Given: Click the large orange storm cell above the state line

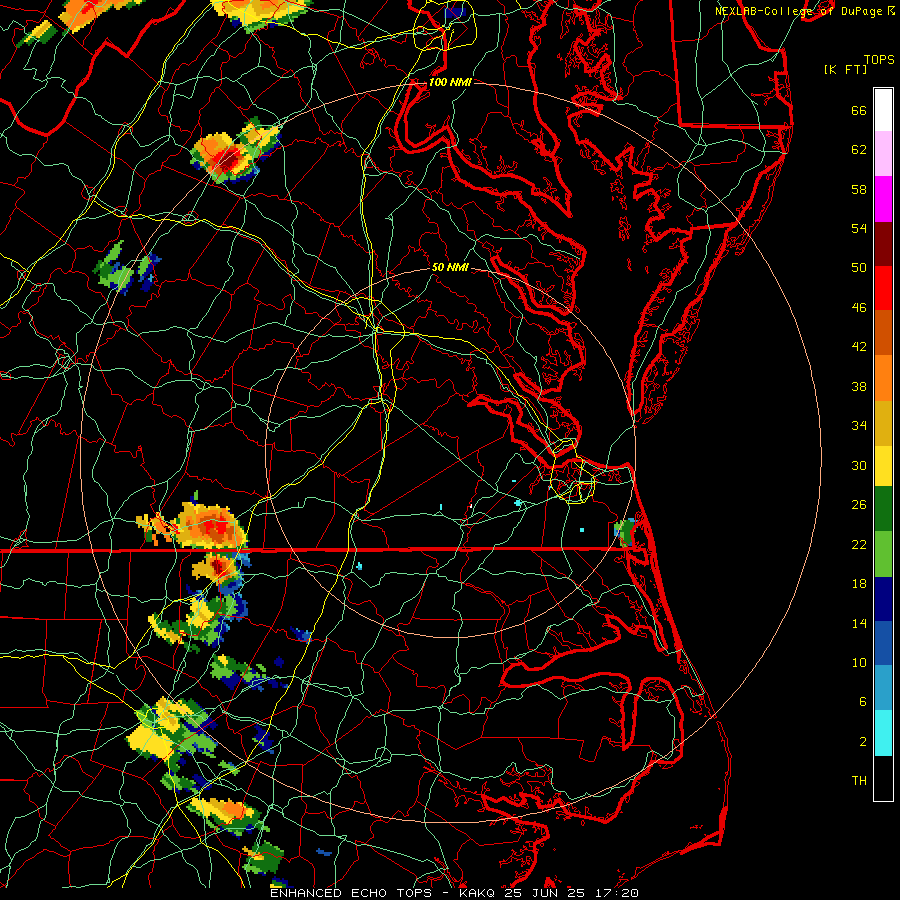Looking at the screenshot, I should tap(211, 525).
